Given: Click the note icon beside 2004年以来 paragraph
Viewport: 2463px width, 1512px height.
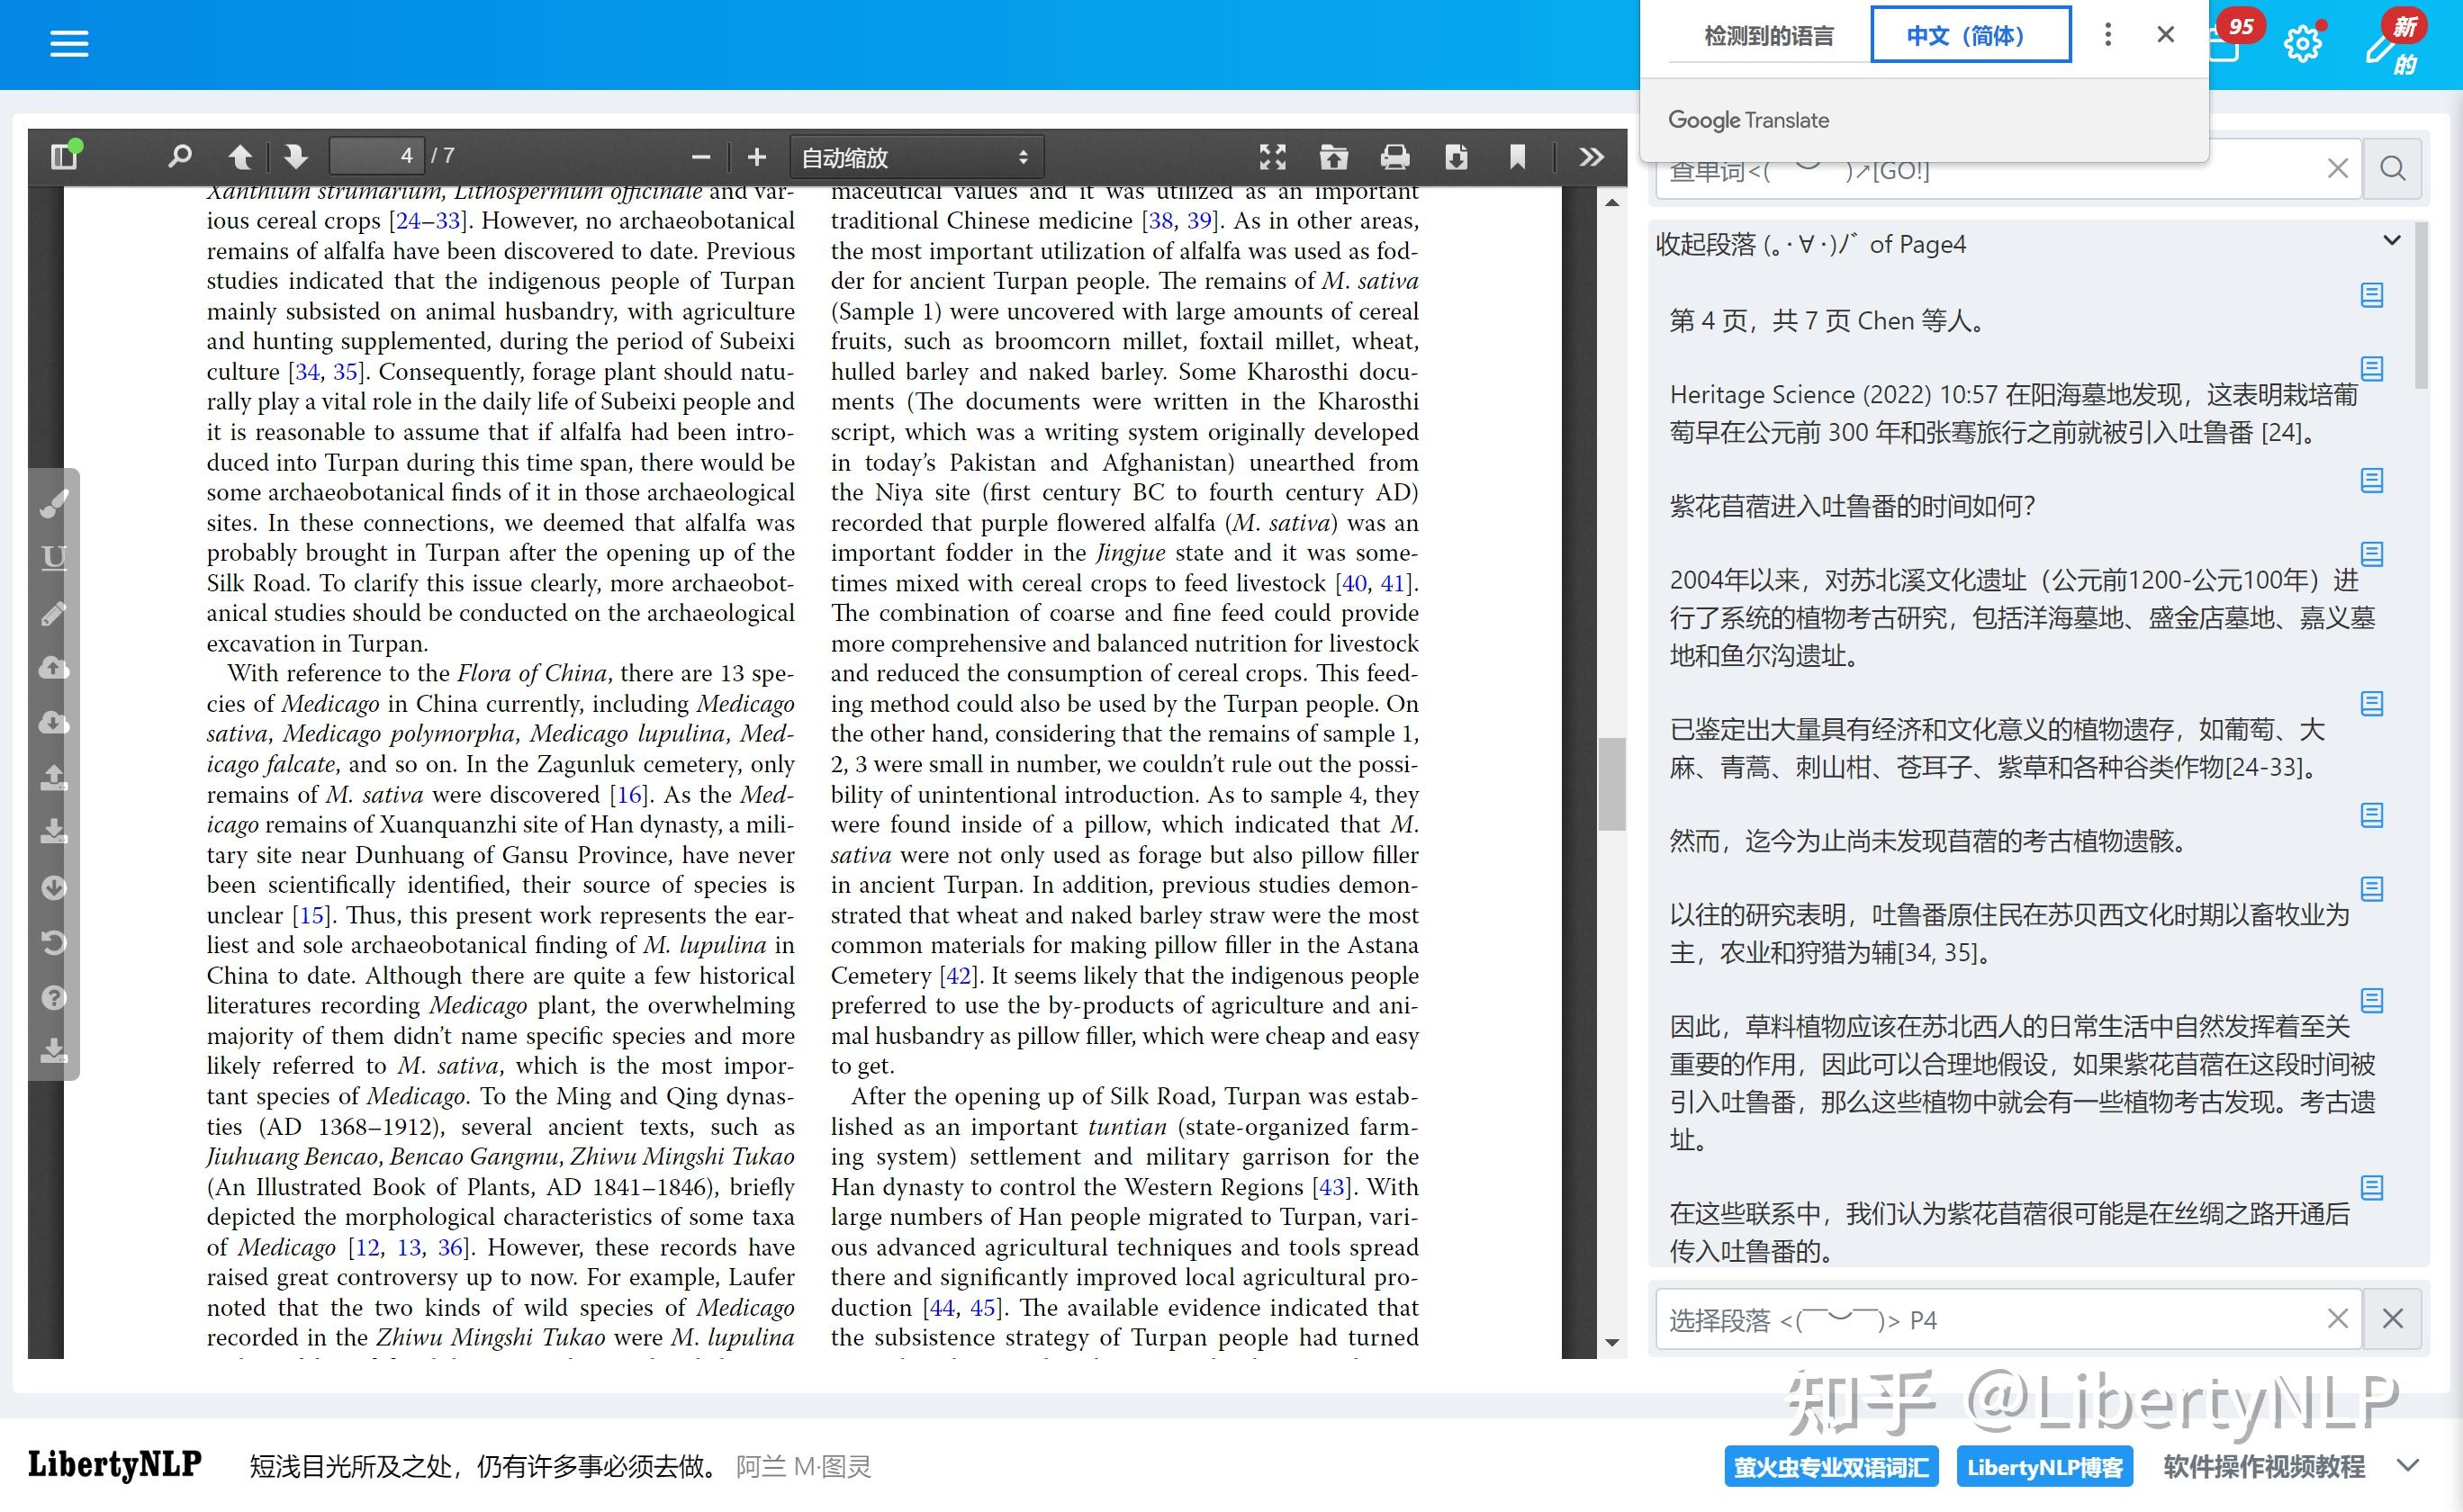Looking at the screenshot, I should tap(2372, 555).
